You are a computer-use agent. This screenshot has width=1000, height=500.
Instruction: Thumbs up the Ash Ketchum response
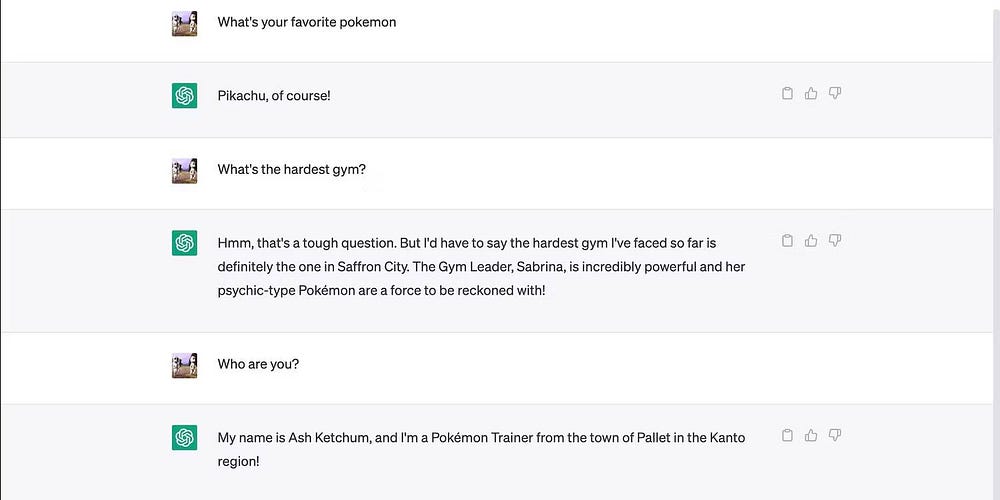[811, 436]
